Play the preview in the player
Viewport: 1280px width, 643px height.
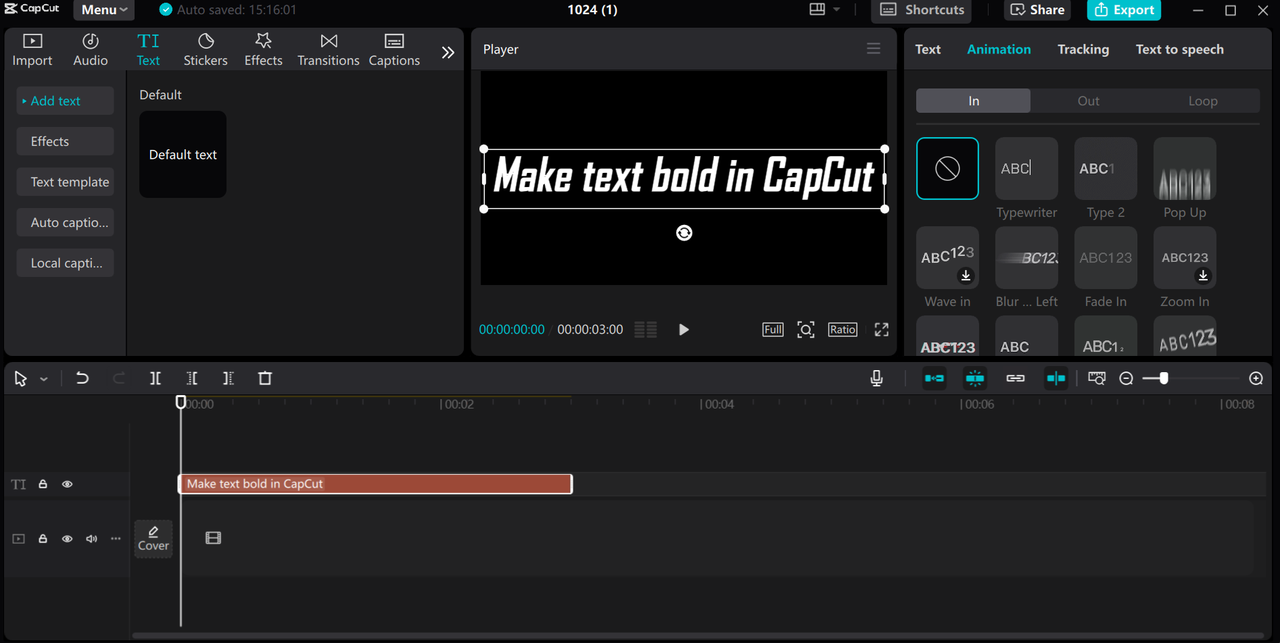coord(684,329)
